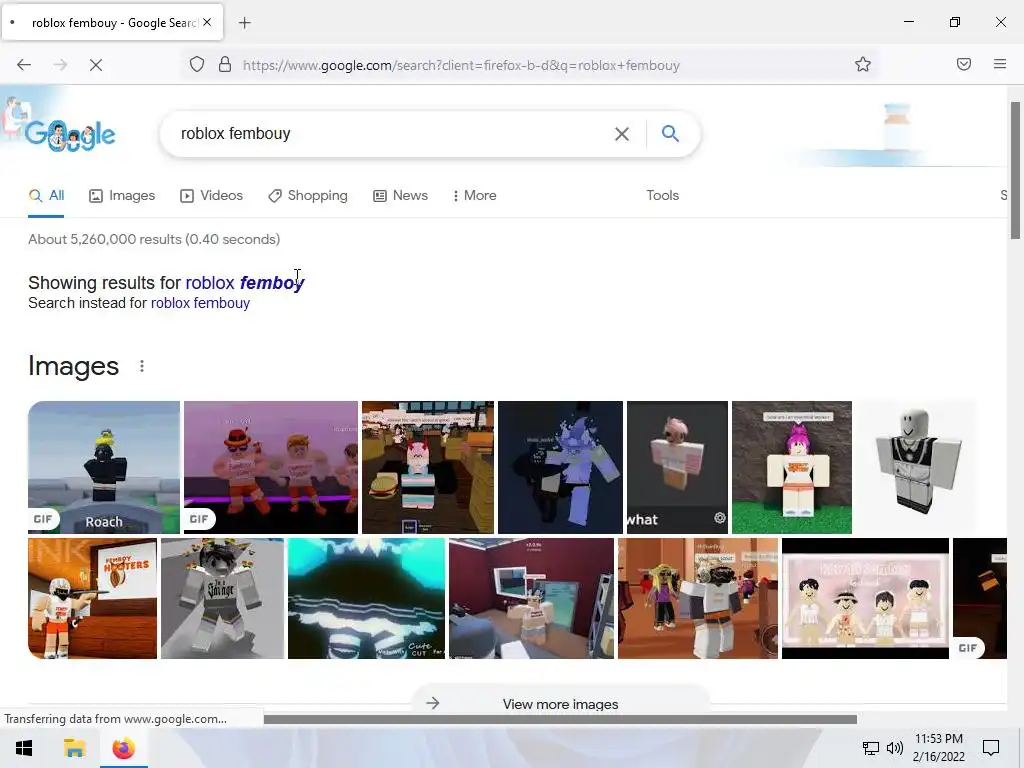Open volume control in tray
The width and height of the screenshot is (1024, 768).
(x=895, y=748)
